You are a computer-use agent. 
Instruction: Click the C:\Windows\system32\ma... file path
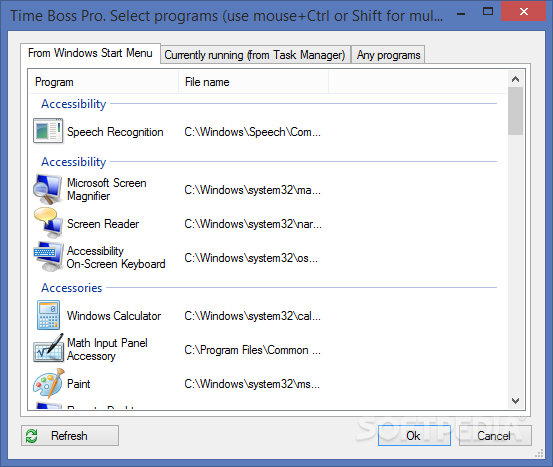point(253,190)
